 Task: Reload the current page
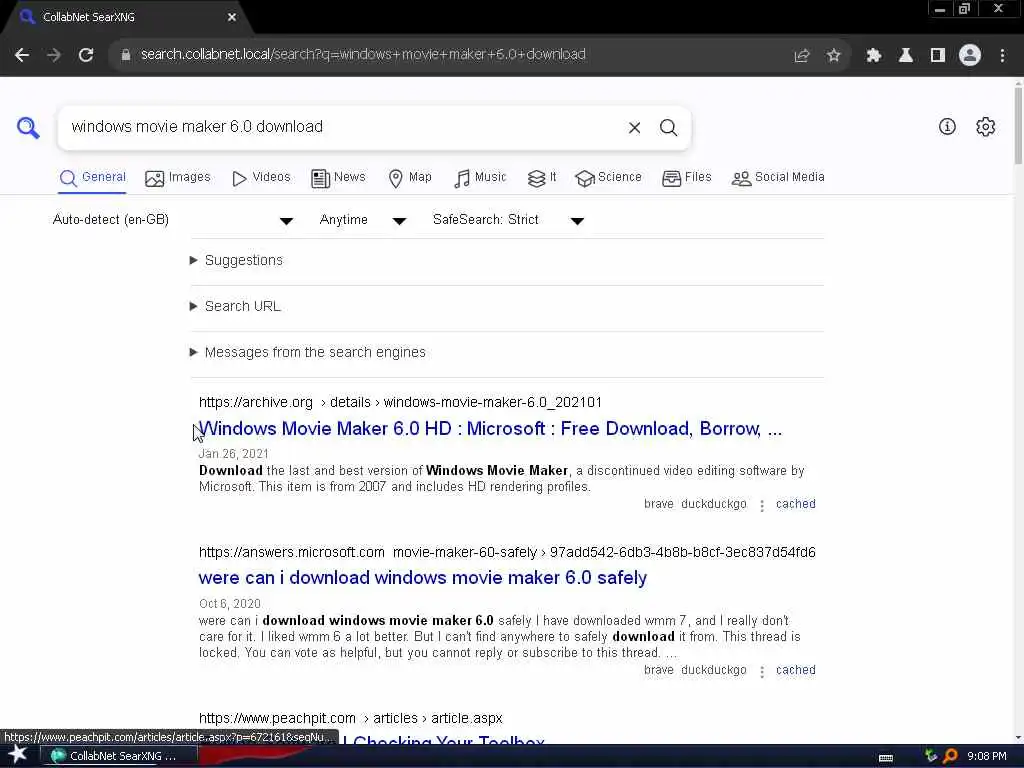coord(86,55)
